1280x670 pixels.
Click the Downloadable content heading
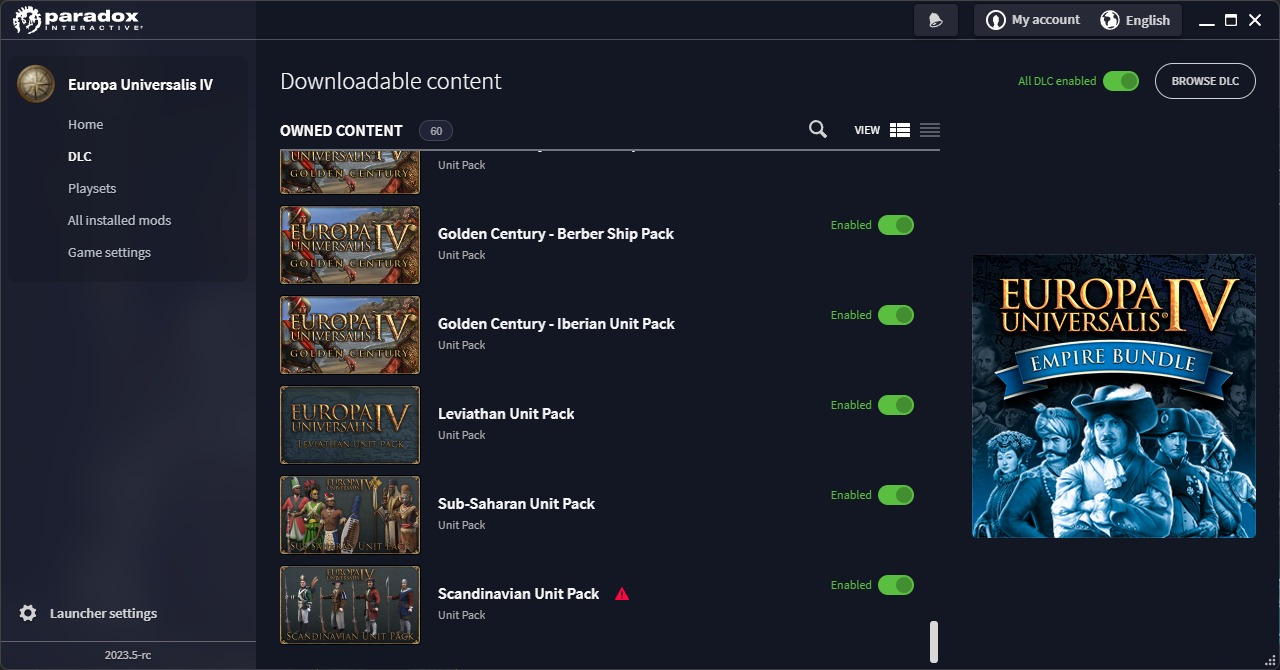[x=391, y=81]
